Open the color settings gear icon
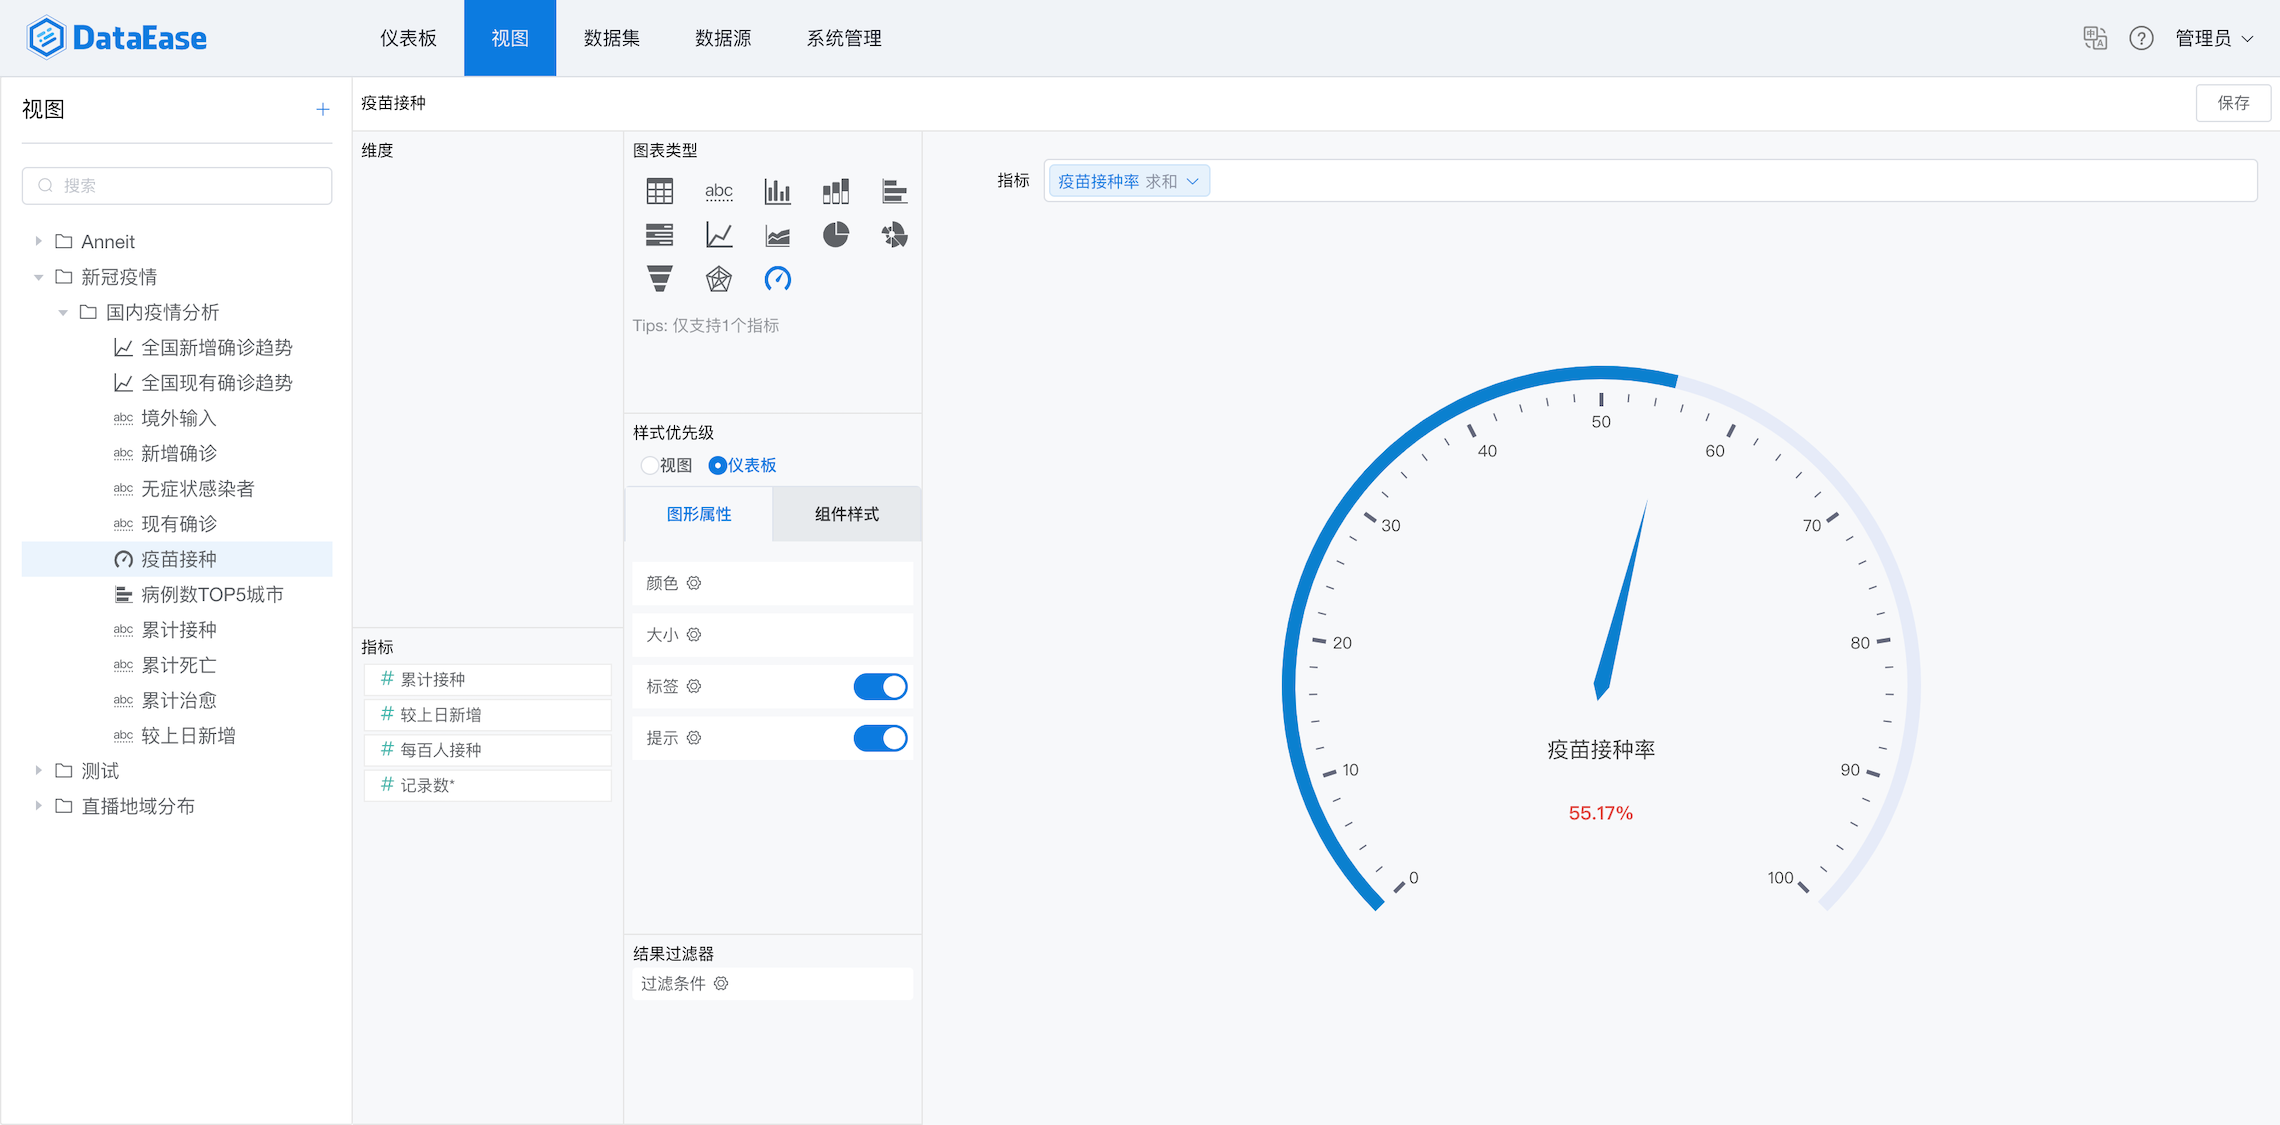 point(694,583)
